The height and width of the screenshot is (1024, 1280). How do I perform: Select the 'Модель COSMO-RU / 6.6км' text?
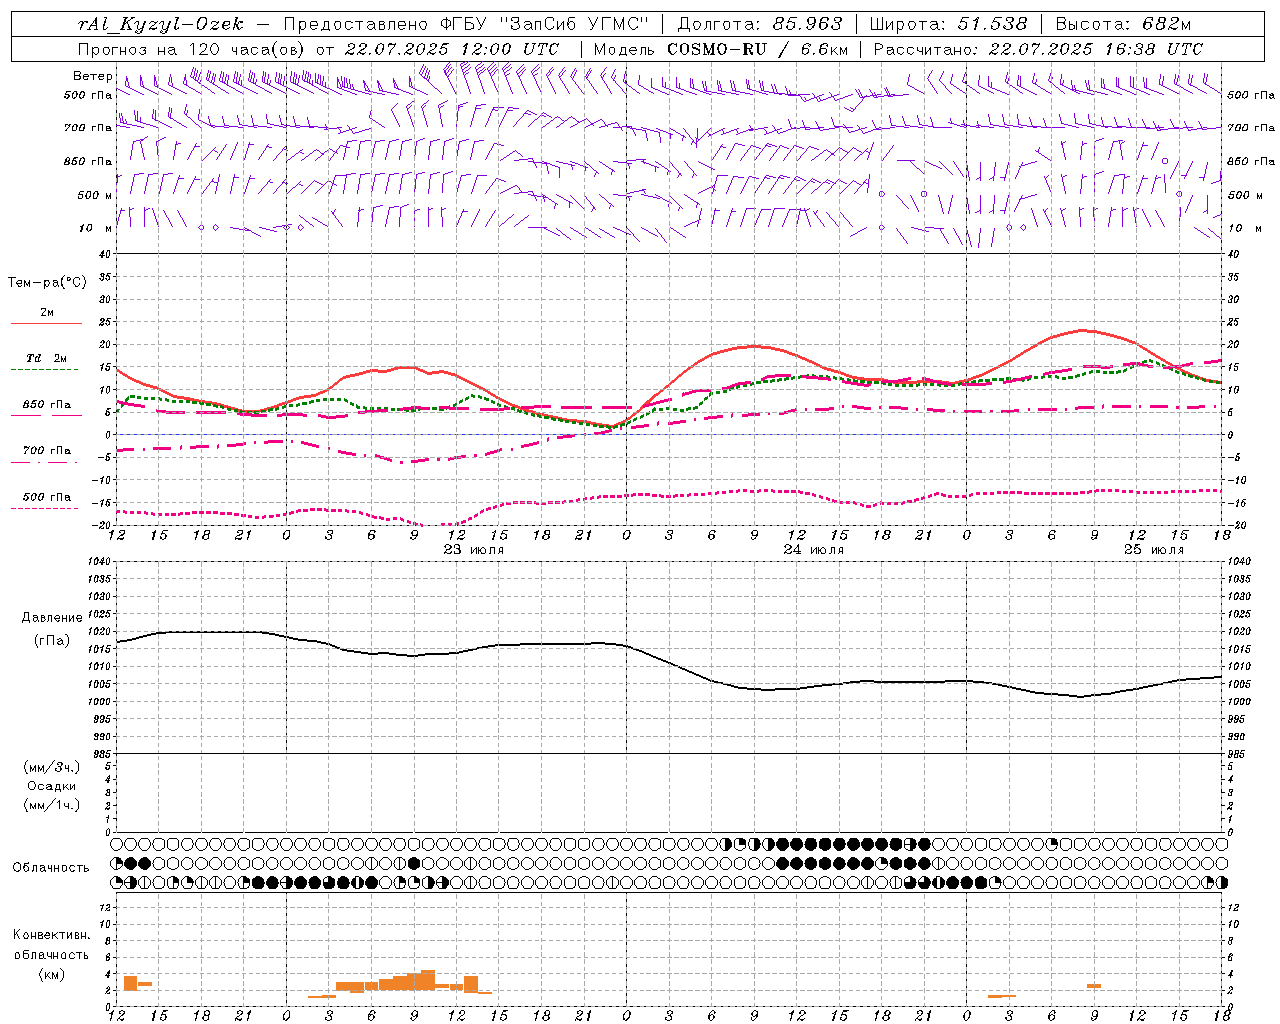pyautogui.click(x=720, y=49)
